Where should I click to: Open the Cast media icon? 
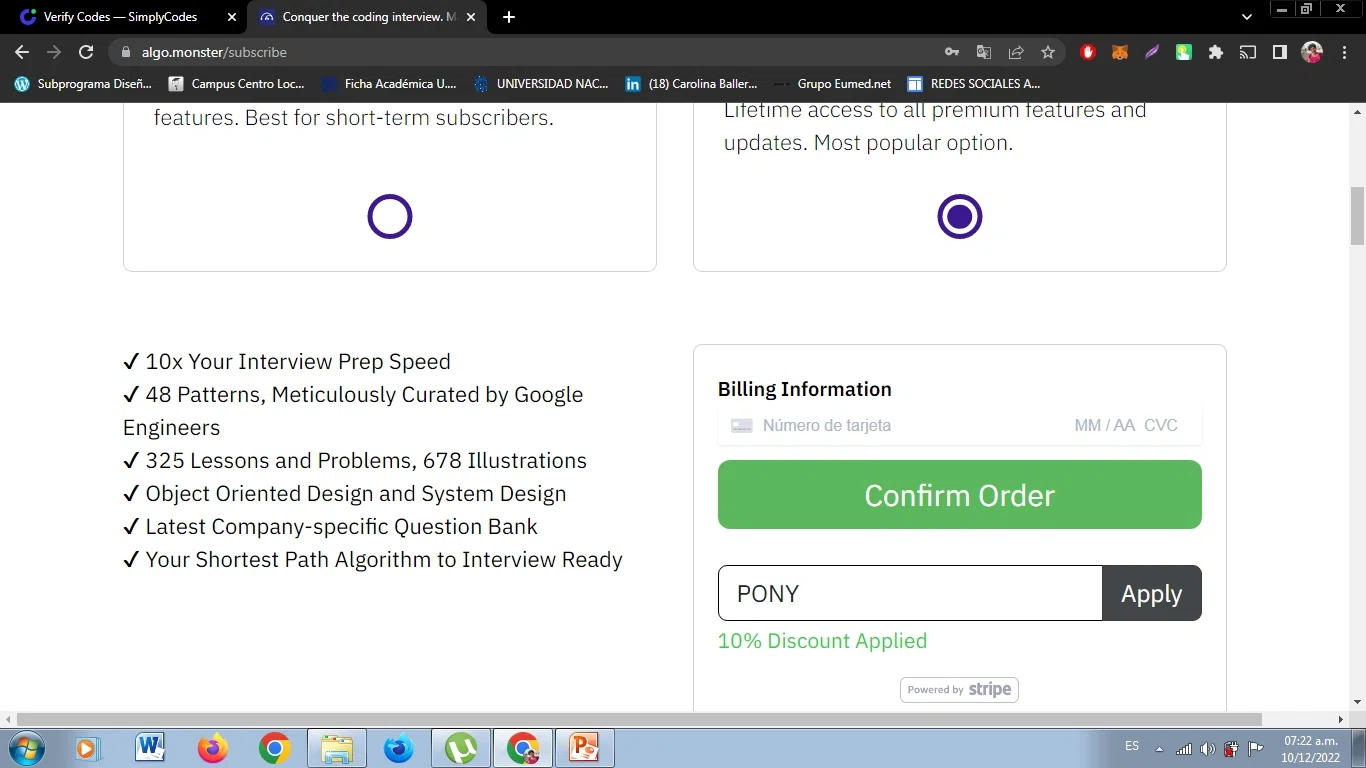(1248, 52)
